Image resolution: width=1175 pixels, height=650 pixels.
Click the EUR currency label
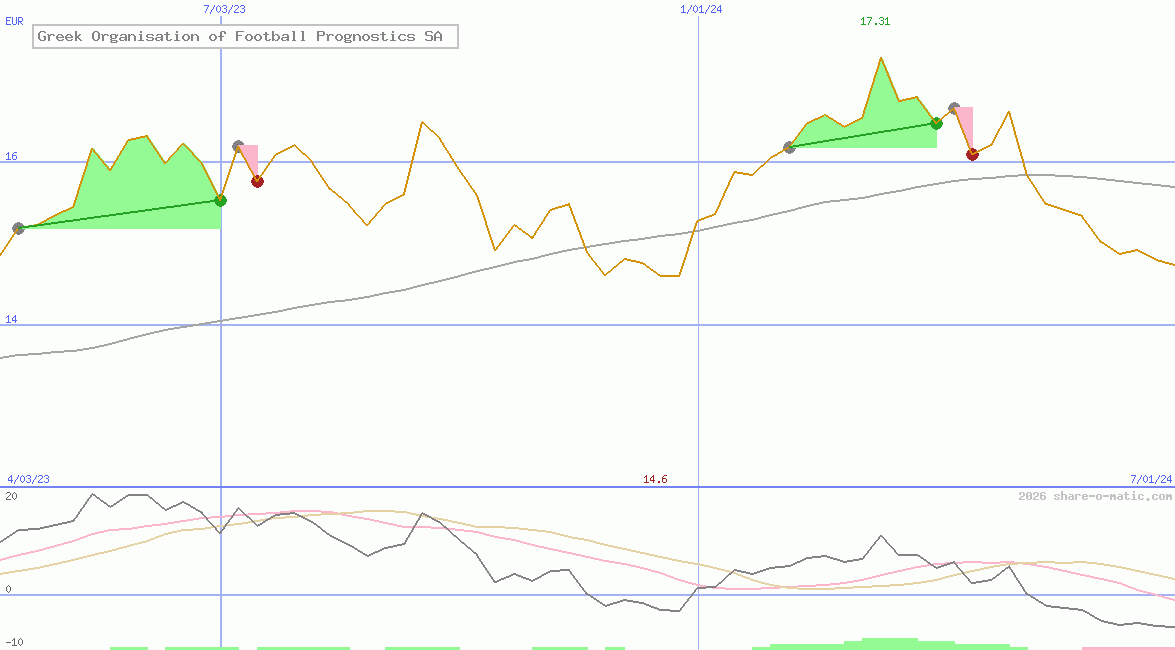[14, 21]
